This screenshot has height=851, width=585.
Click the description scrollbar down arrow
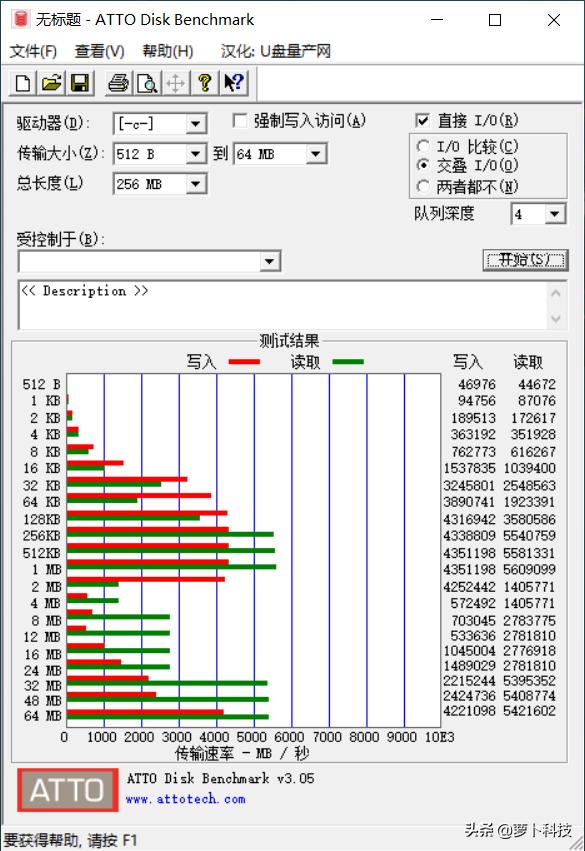click(x=556, y=318)
